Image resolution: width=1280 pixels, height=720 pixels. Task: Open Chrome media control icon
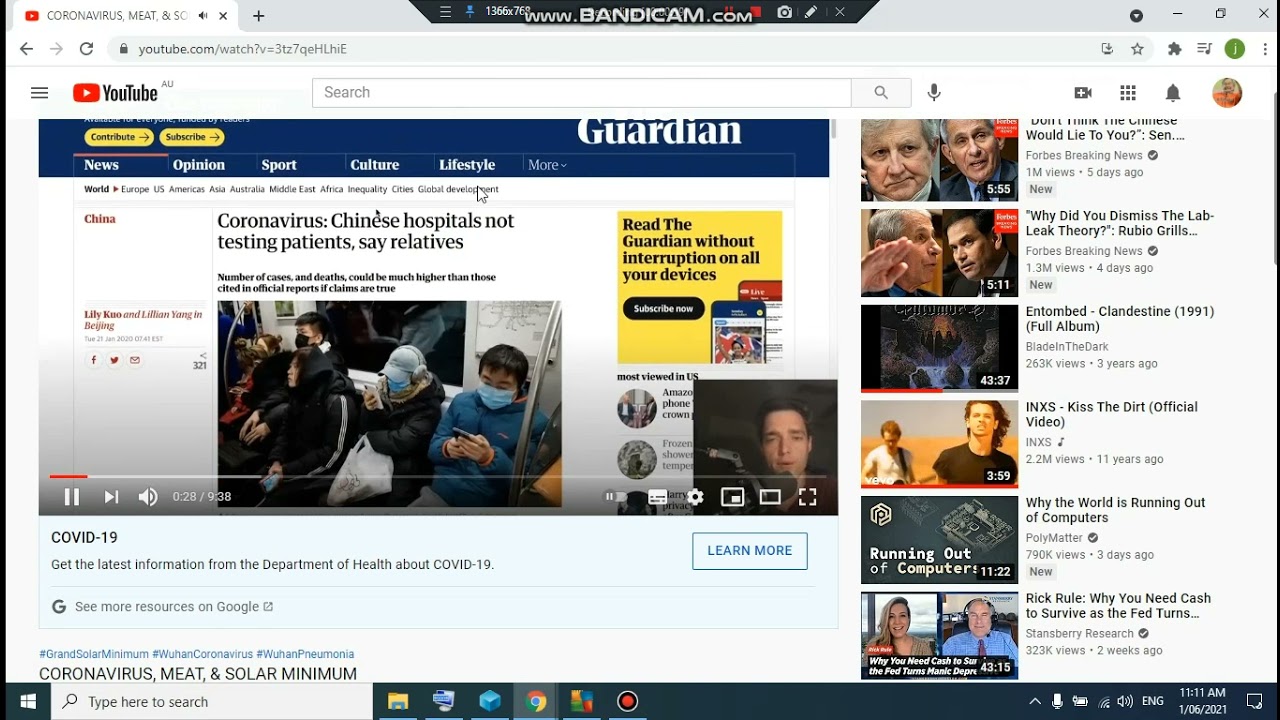click(1205, 49)
